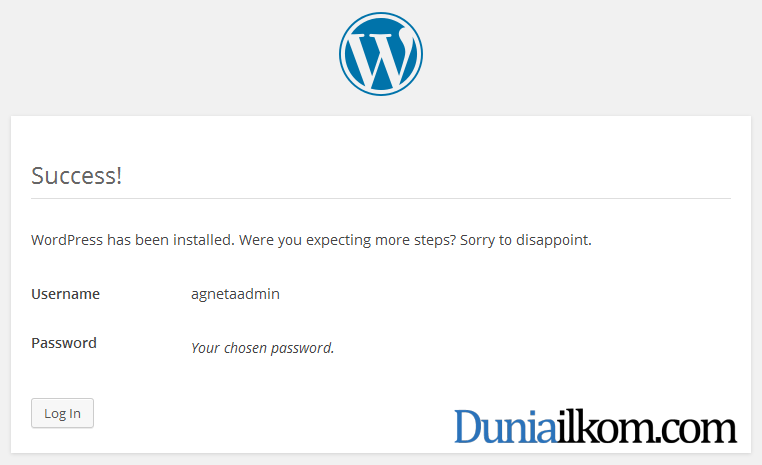Screen dimensions: 762x465
Task: Click the '.com' ending of the watermark
Action: click(696, 430)
